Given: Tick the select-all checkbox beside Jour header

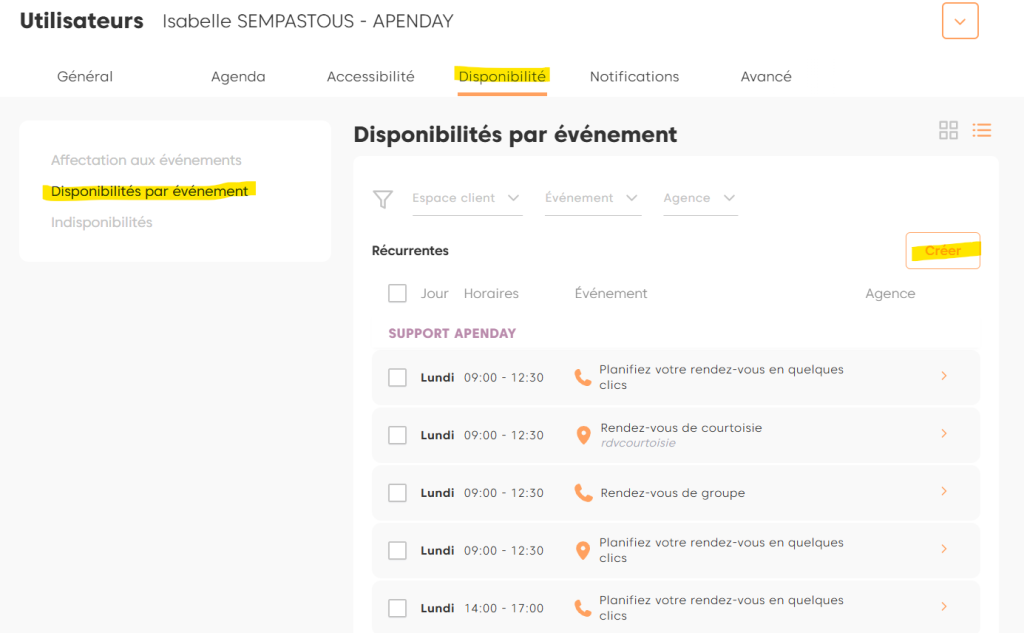Looking at the screenshot, I should 397,293.
